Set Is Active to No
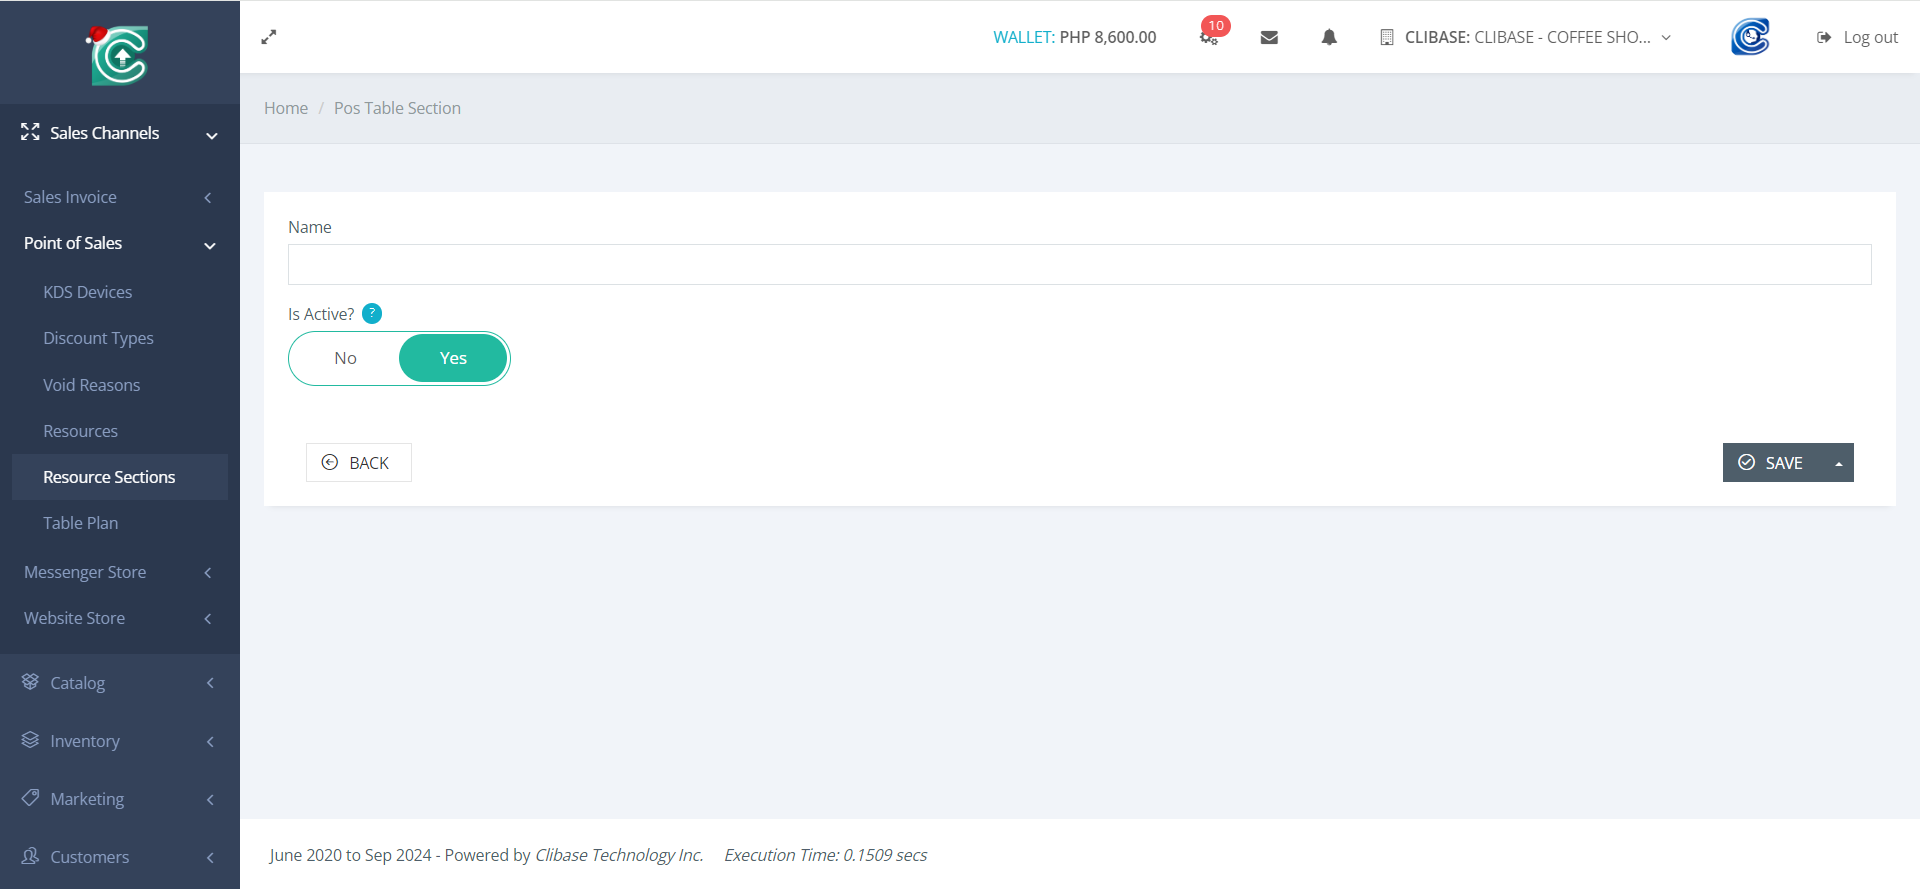This screenshot has height=889, width=1920. click(x=345, y=358)
